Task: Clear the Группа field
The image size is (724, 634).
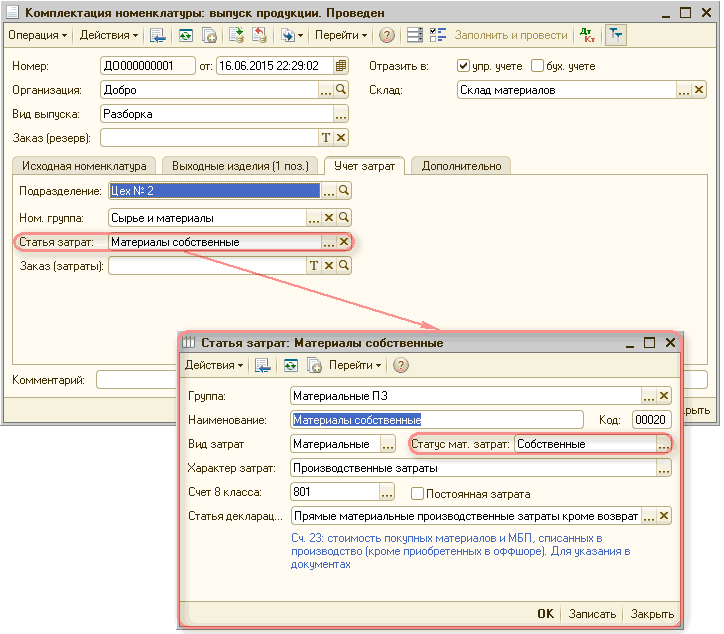Action: (x=664, y=396)
